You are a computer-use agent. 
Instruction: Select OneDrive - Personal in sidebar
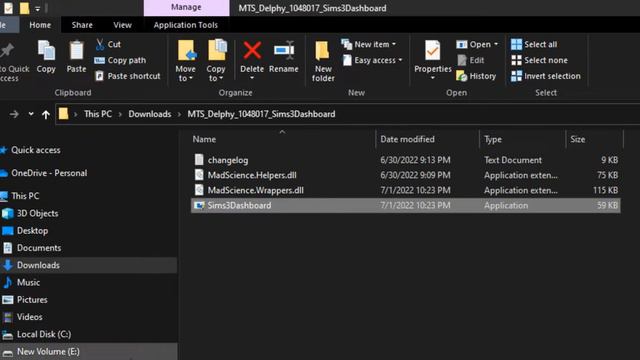(x=49, y=173)
